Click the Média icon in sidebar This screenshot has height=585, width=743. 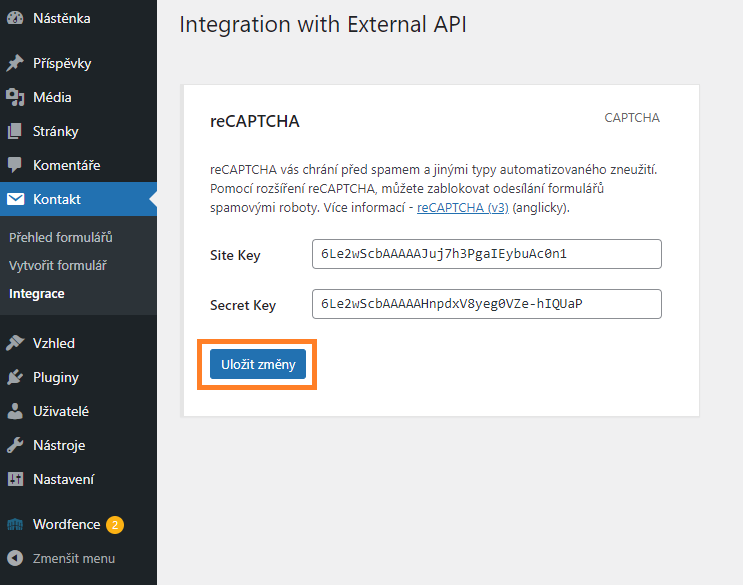[15, 97]
